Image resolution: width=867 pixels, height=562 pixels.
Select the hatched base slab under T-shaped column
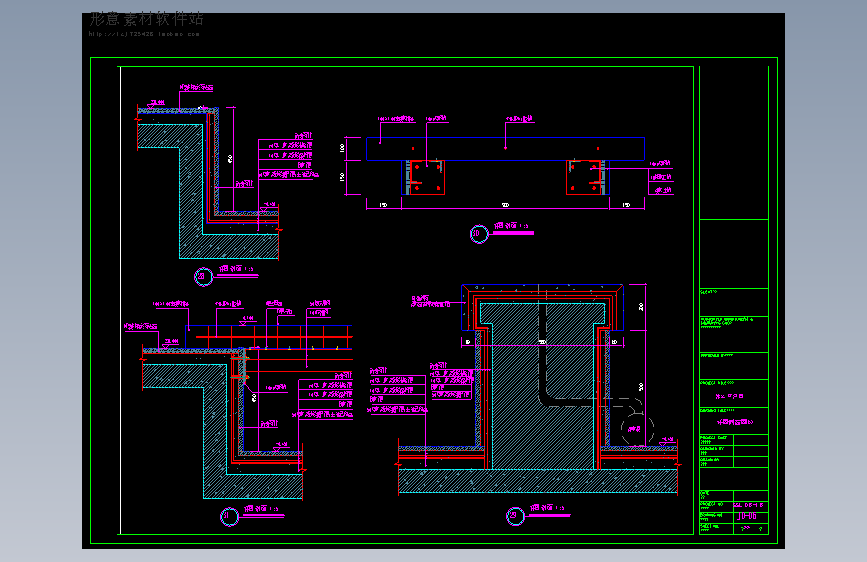[537, 481]
